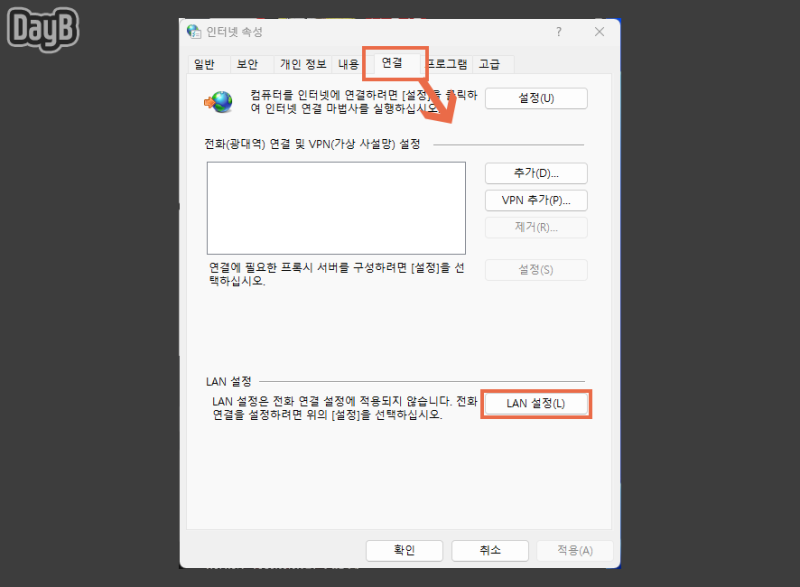Switch to the 일반 (General) tab
This screenshot has height=587, width=800.
[x=206, y=63]
